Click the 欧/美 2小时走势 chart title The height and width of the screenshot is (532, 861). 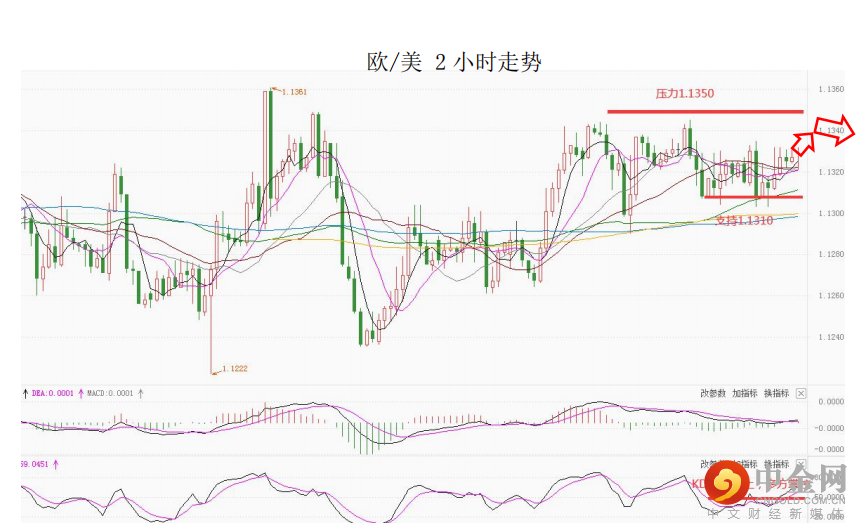(x=454, y=62)
